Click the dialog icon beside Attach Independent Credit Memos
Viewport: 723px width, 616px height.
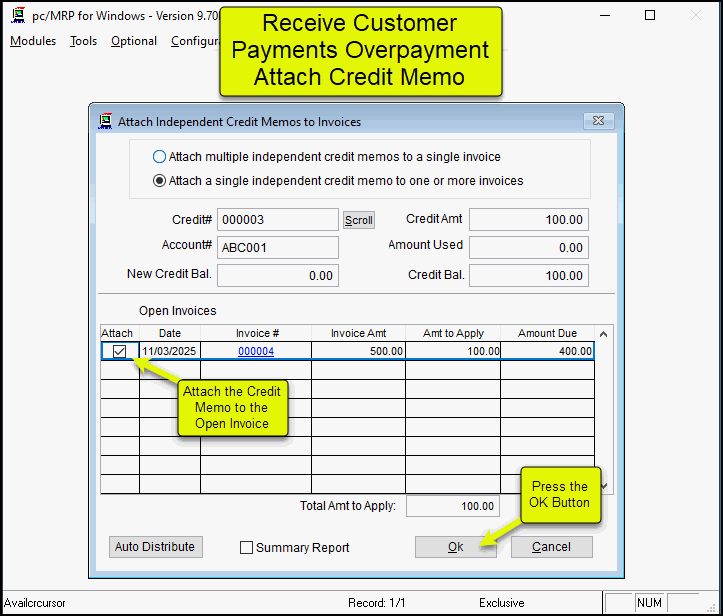click(105, 121)
